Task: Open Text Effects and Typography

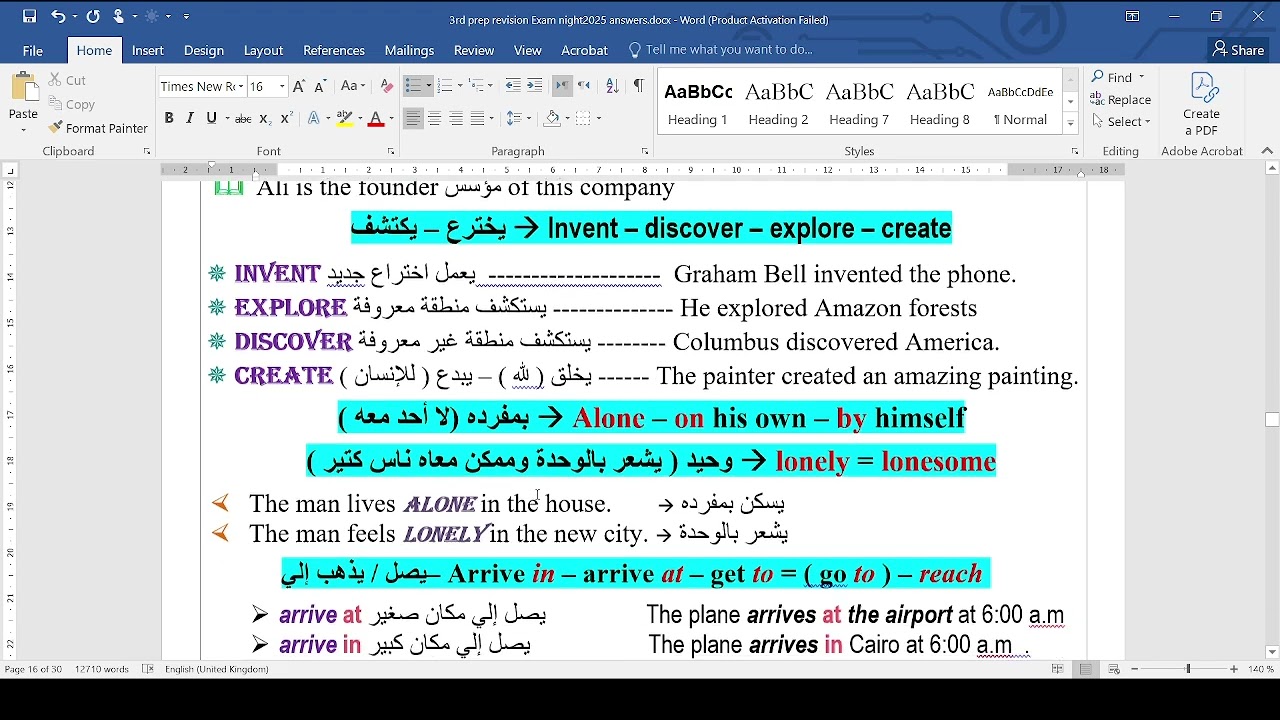Action: coord(314,118)
